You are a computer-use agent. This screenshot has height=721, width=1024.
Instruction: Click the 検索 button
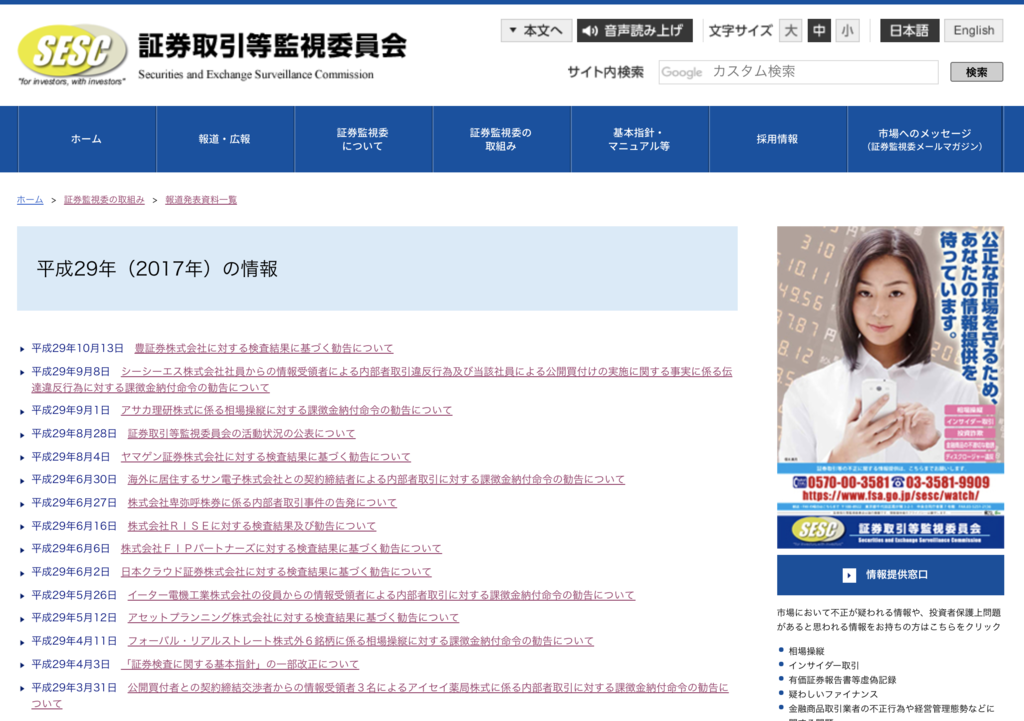(x=976, y=72)
